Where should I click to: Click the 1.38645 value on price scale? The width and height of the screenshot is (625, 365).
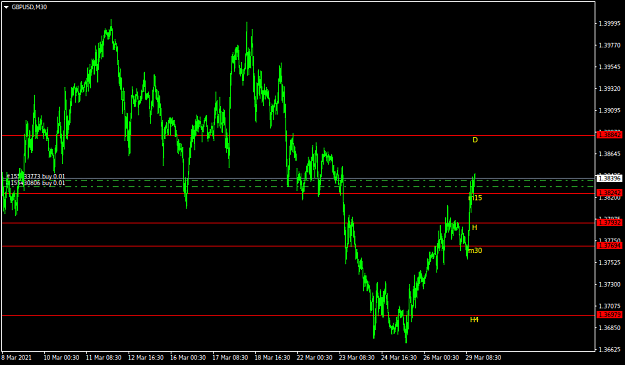[609, 154]
